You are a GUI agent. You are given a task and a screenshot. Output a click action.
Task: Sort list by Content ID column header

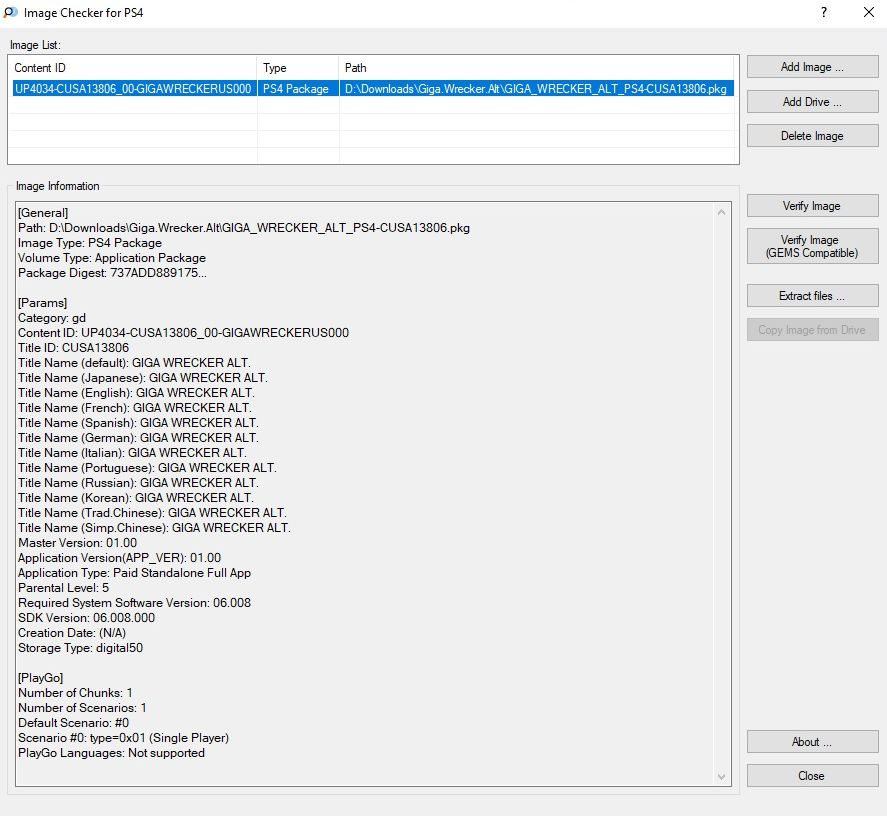coord(134,68)
